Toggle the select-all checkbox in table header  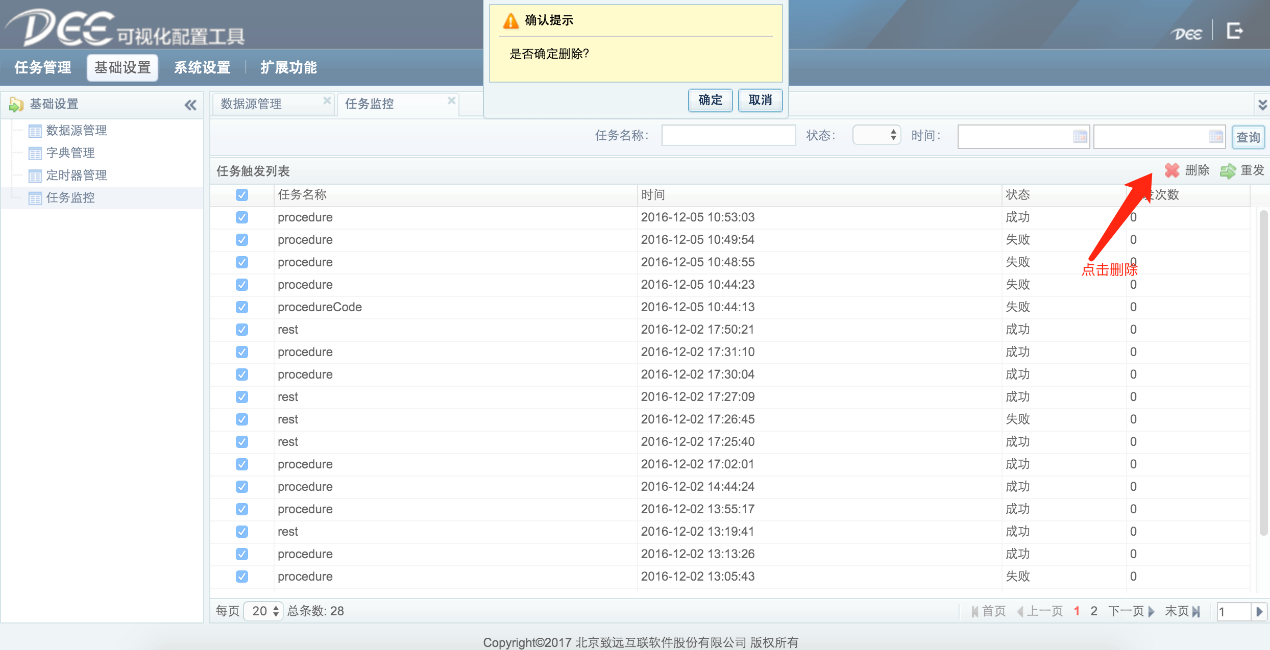pos(242,195)
